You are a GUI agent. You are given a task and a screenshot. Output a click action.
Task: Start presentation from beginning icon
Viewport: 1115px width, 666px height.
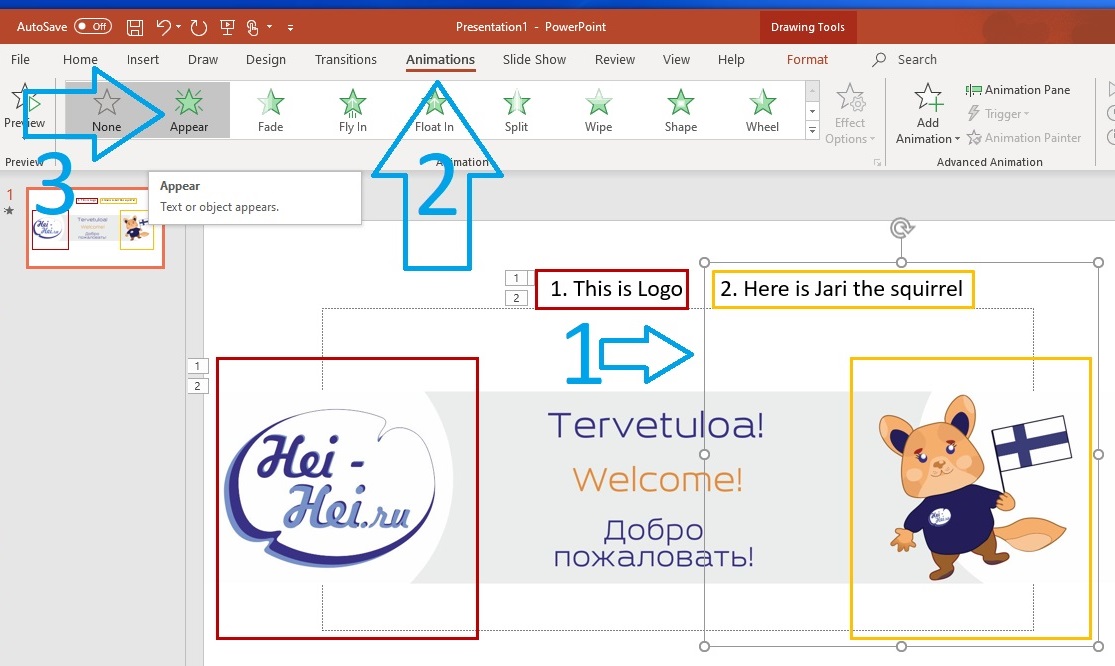coord(228,28)
